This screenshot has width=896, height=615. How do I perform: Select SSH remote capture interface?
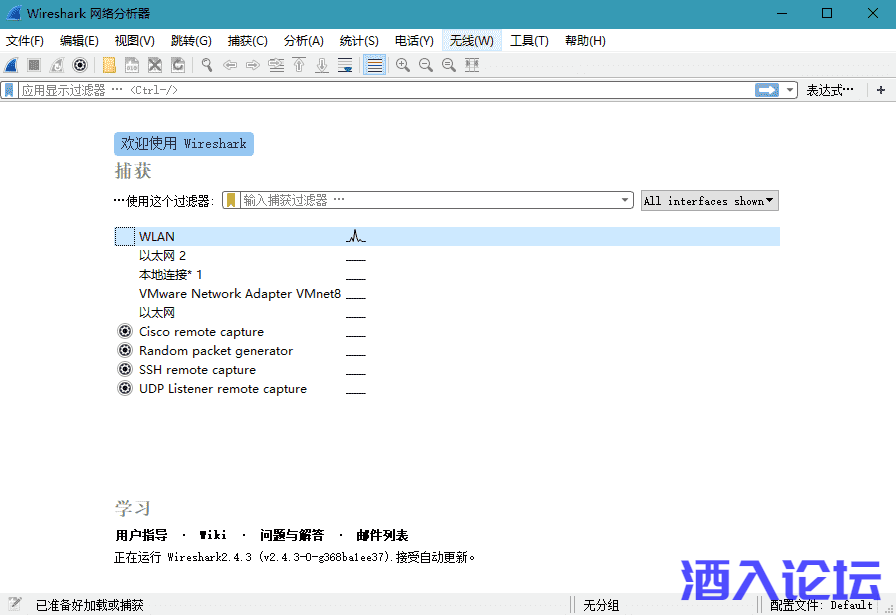[447, 370]
